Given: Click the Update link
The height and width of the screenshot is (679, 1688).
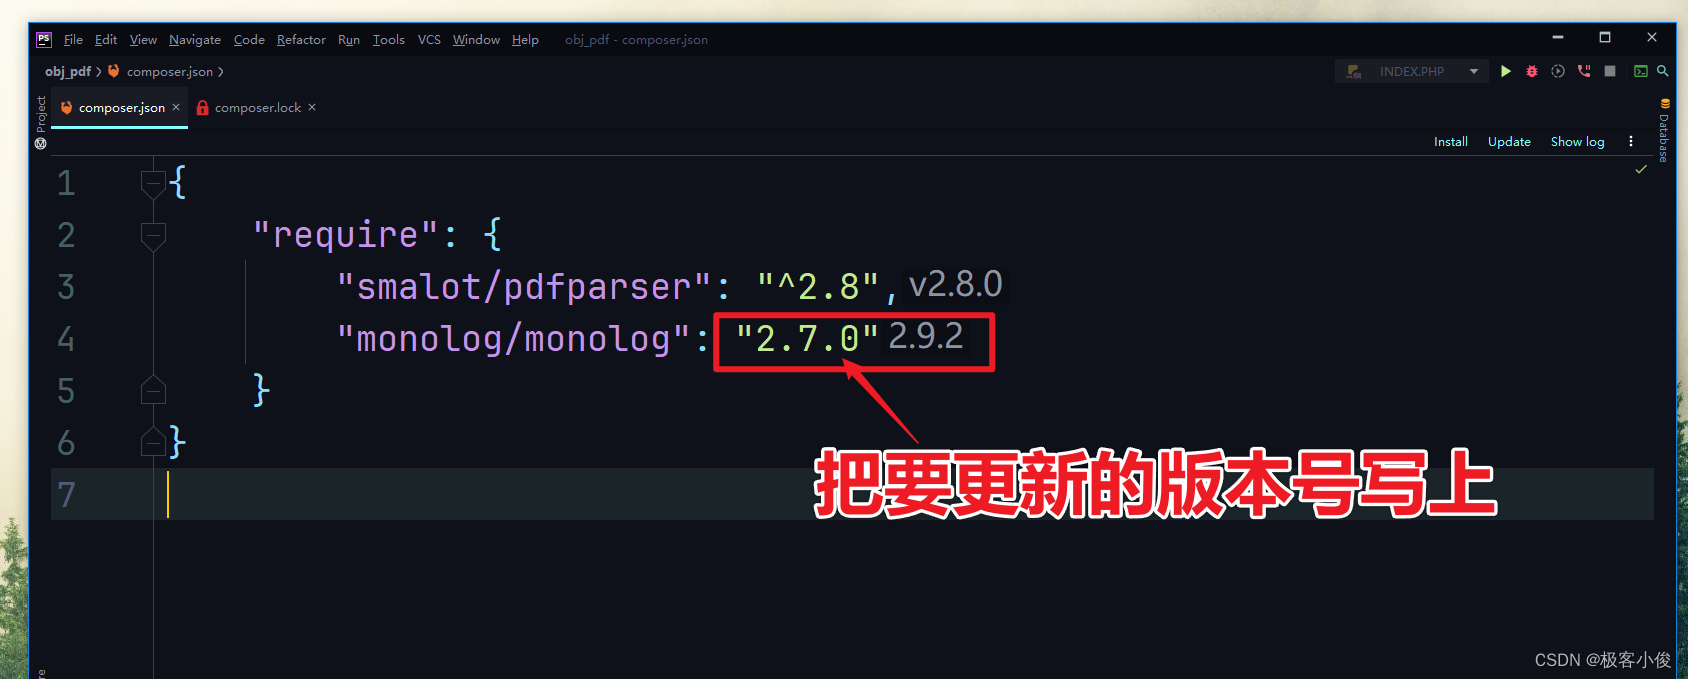Looking at the screenshot, I should [x=1509, y=142].
